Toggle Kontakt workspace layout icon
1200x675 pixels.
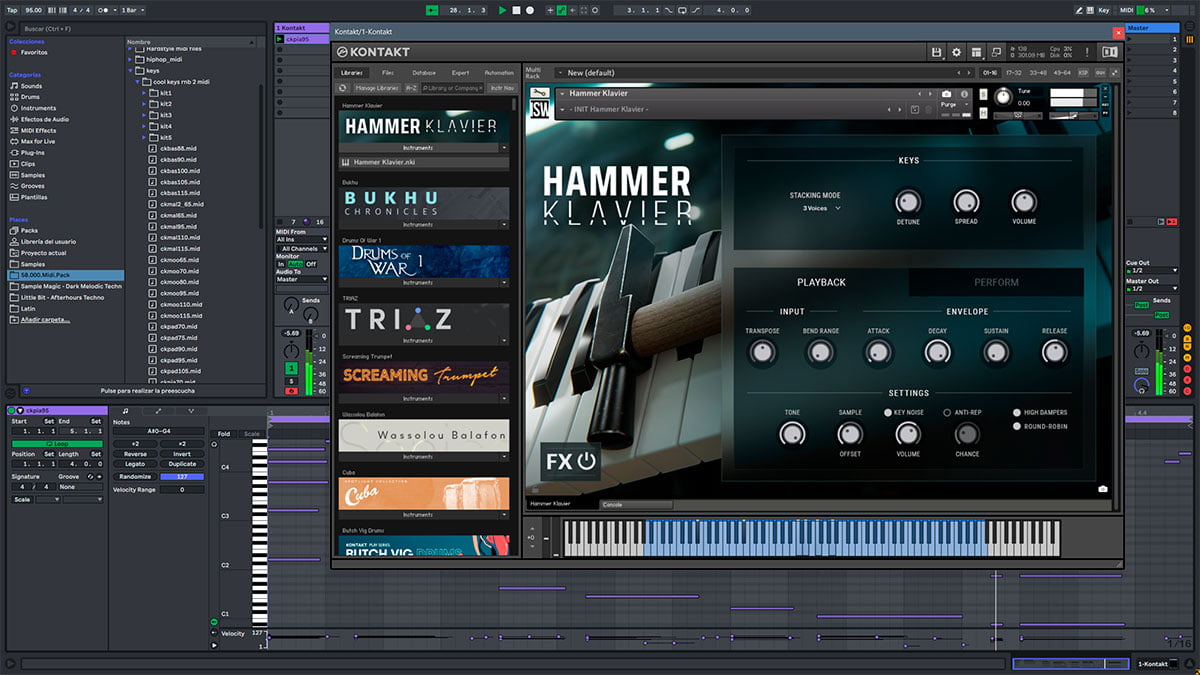click(x=977, y=52)
